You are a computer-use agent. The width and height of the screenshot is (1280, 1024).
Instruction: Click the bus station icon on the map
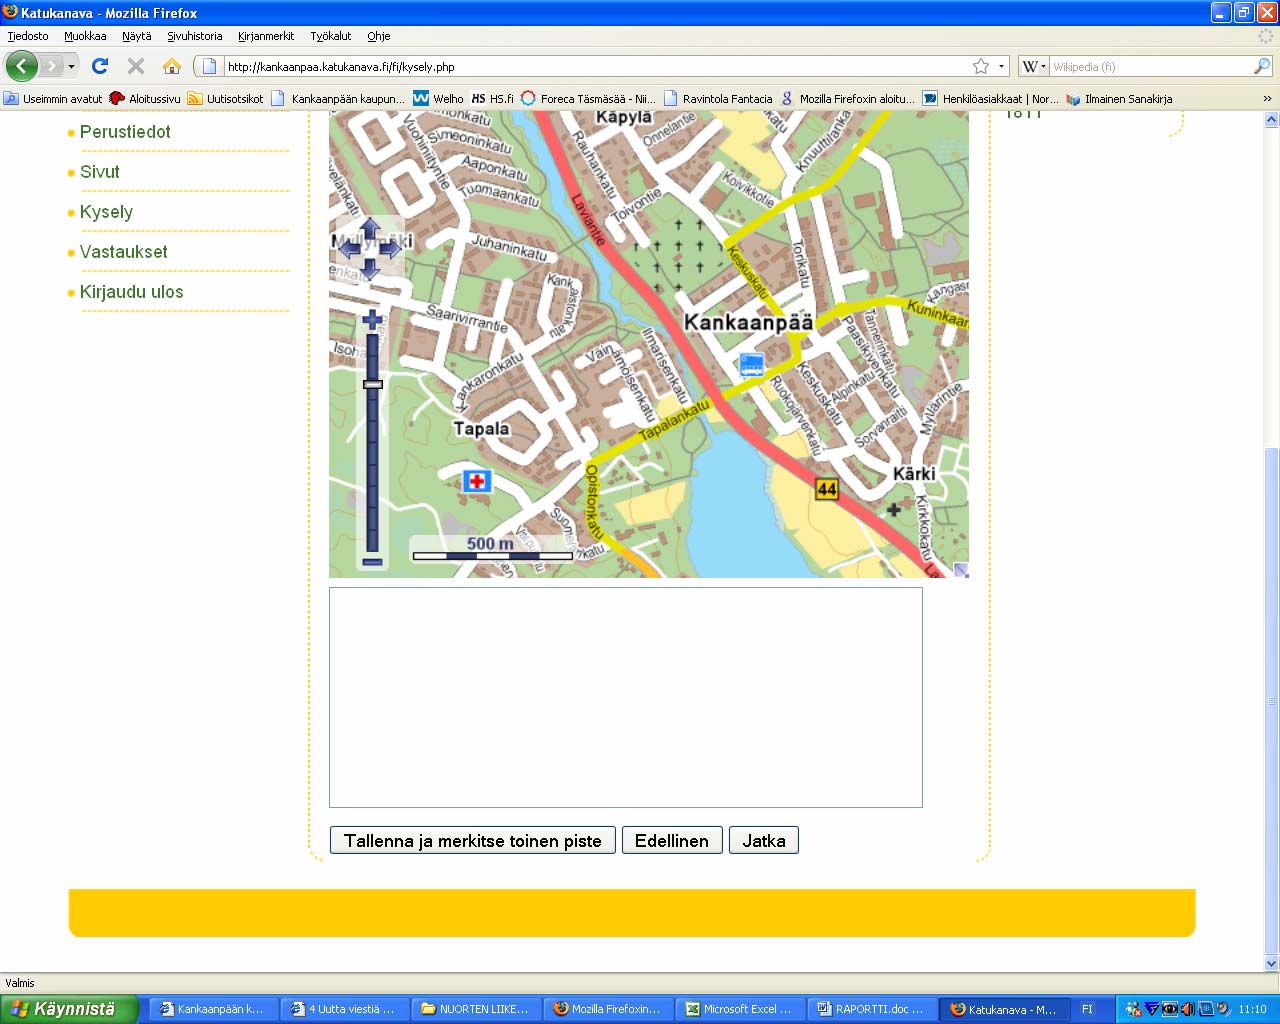(751, 364)
